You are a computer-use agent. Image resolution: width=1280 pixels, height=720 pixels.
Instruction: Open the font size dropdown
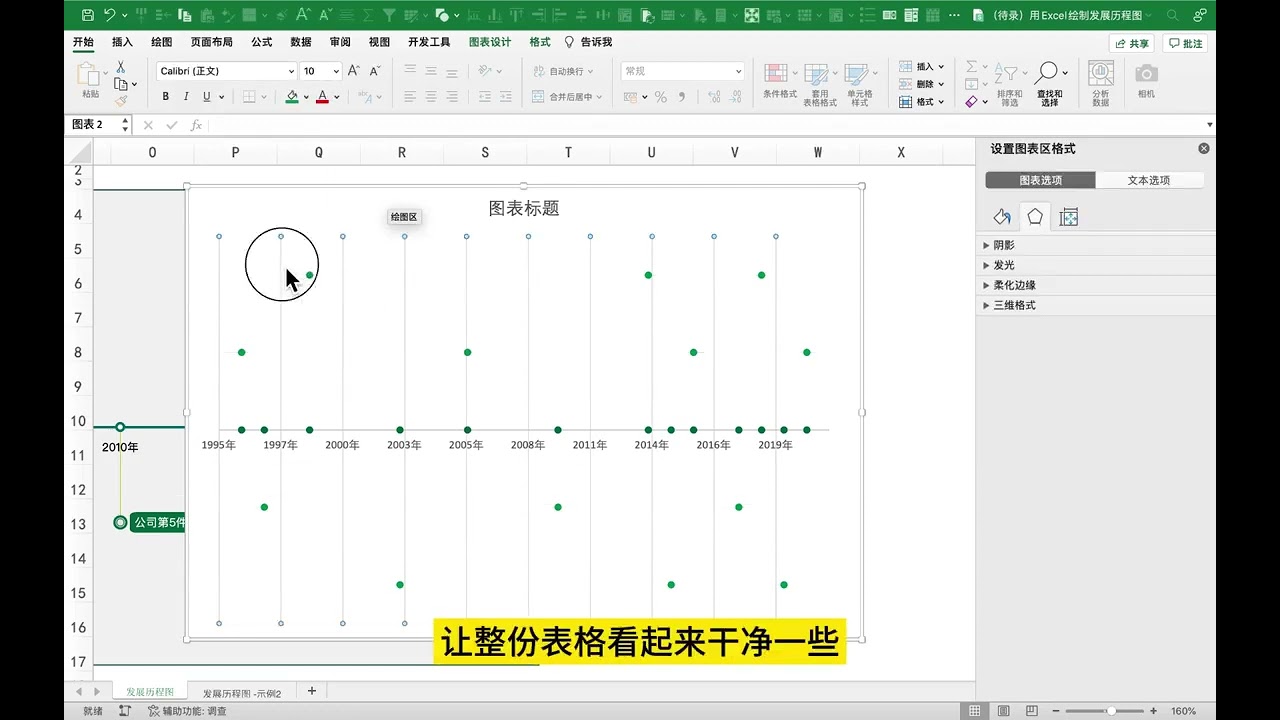pyautogui.click(x=335, y=71)
